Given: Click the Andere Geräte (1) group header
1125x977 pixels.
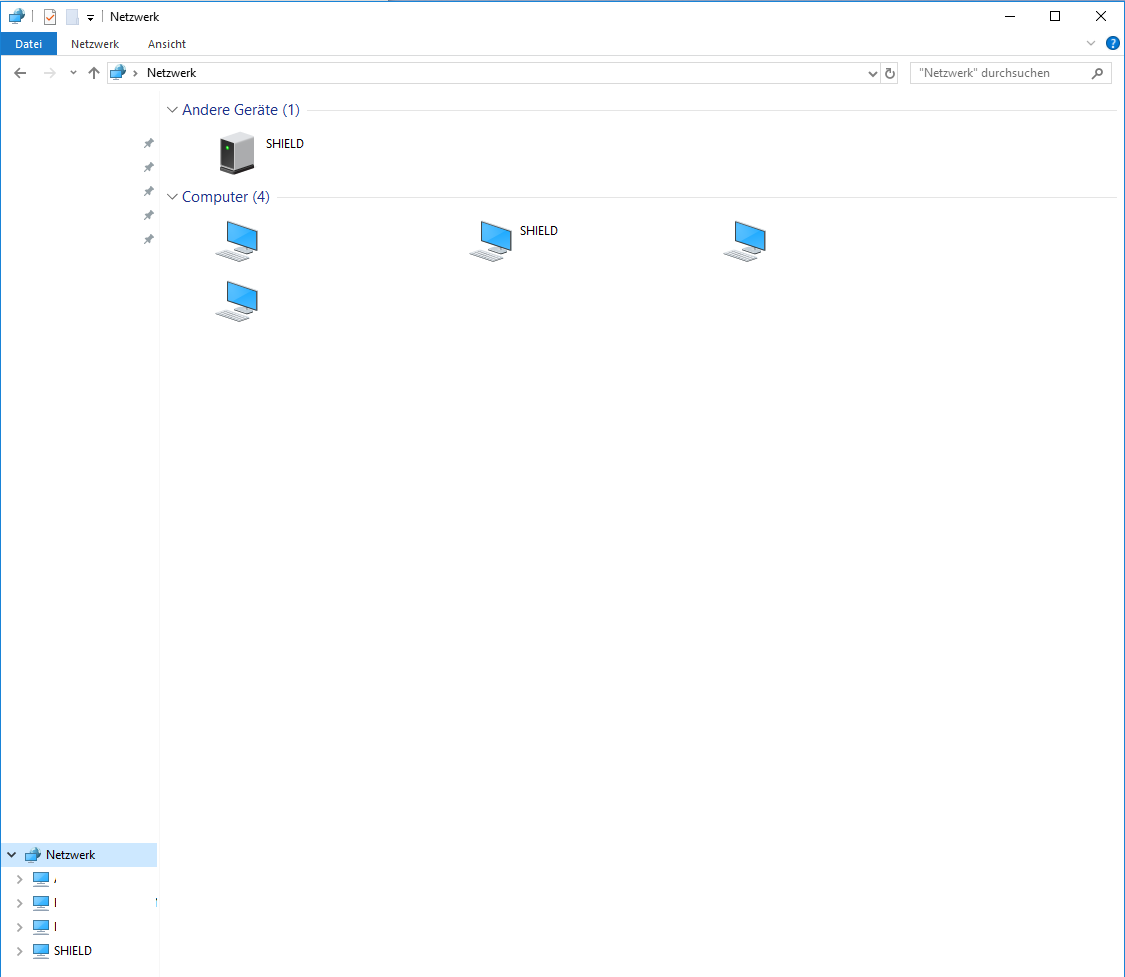Looking at the screenshot, I should coord(240,110).
